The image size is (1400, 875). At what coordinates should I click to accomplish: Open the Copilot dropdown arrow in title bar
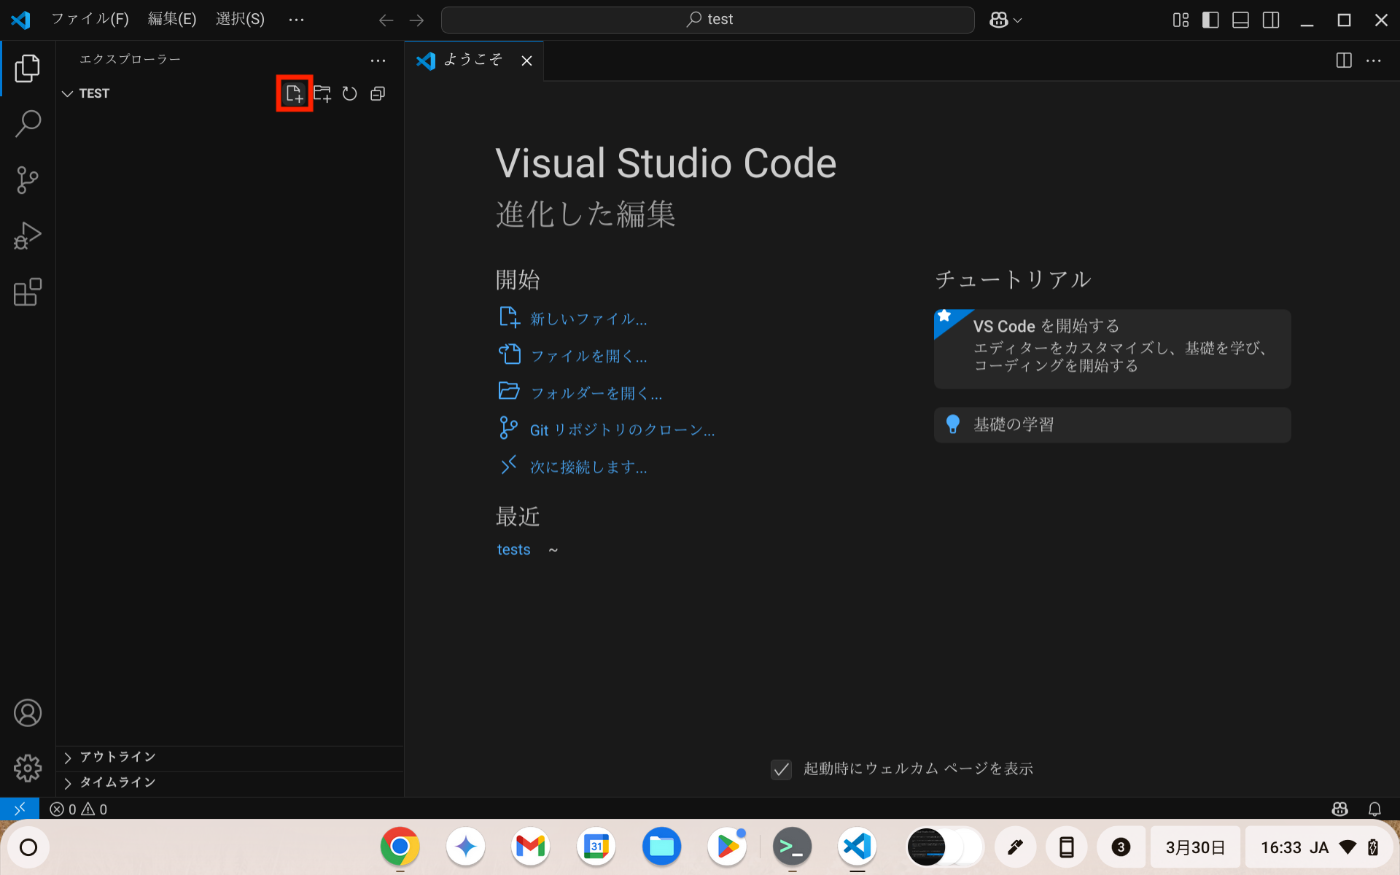tap(1018, 20)
